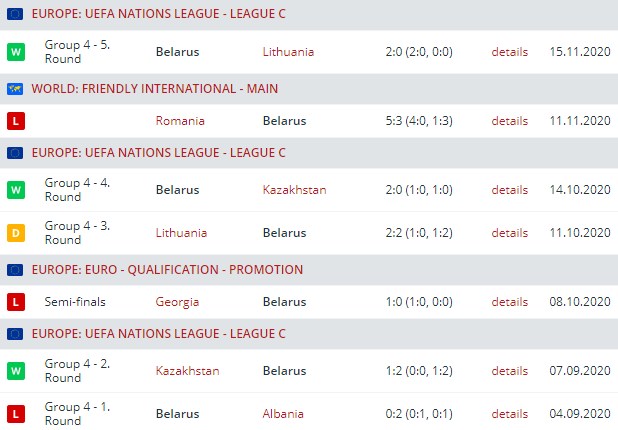Click the green W badge for Kazakhstan–Belarus away match
618x430 pixels.
[x=16, y=371]
